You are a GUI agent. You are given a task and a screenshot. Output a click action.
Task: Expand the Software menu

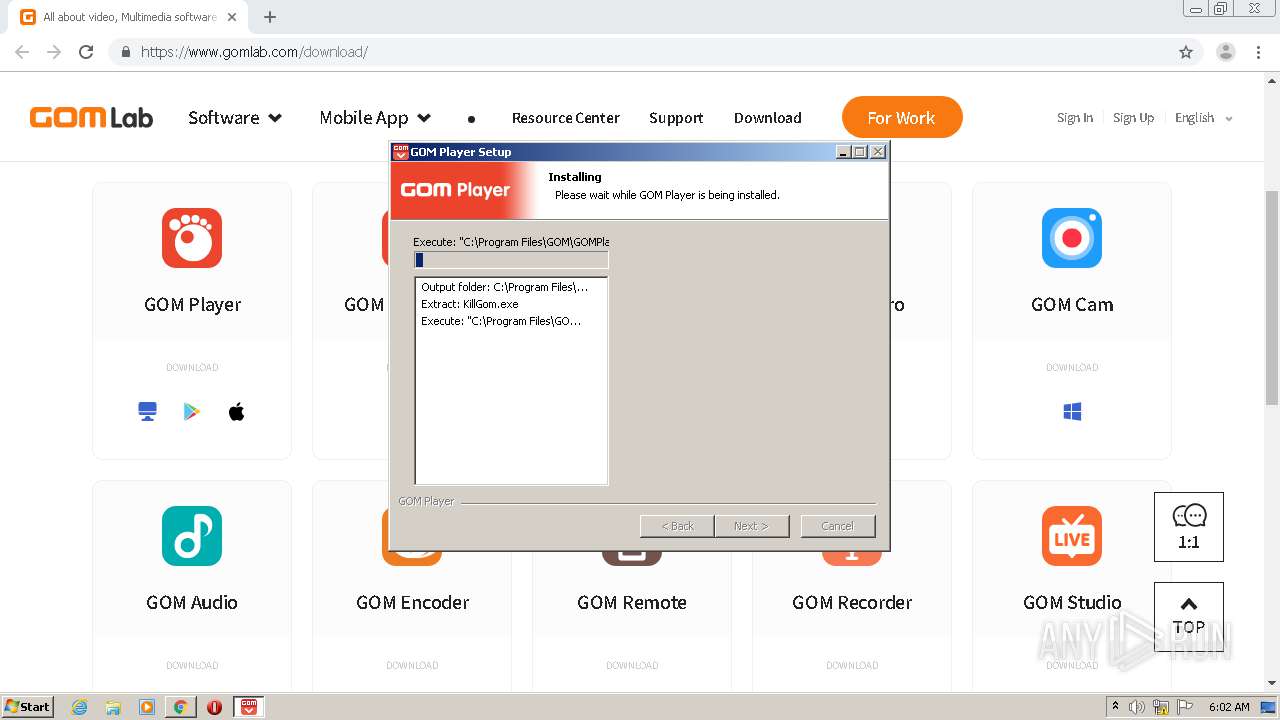click(235, 118)
